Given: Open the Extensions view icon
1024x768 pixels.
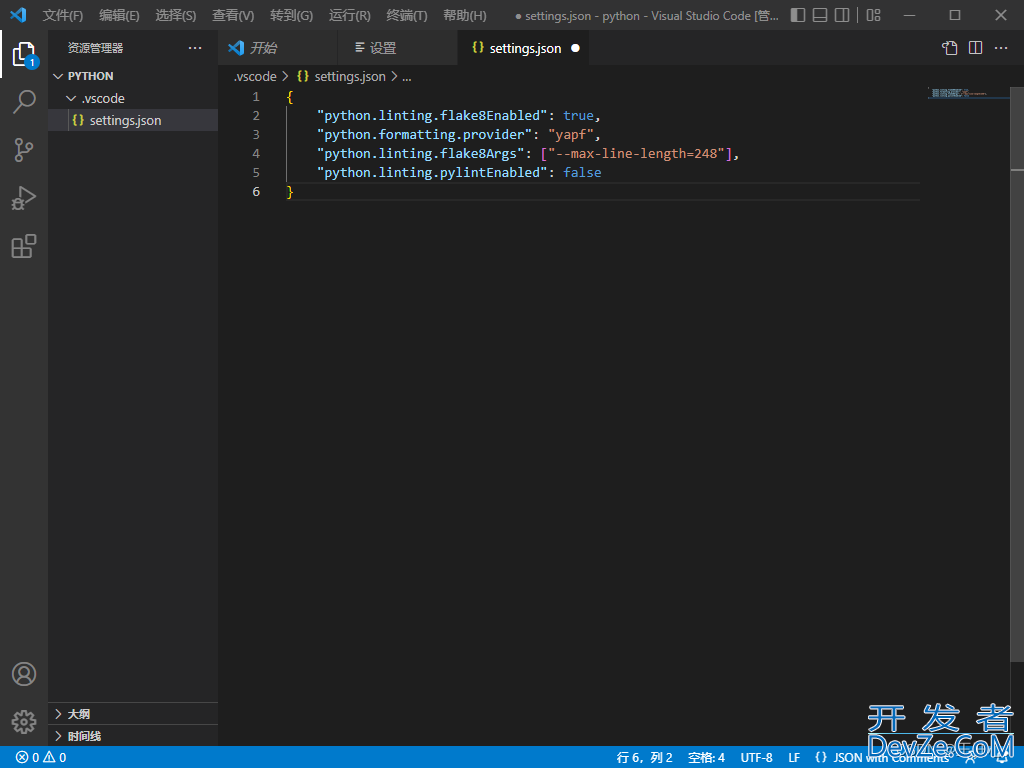Looking at the screenshot, I should coord(24,246).
